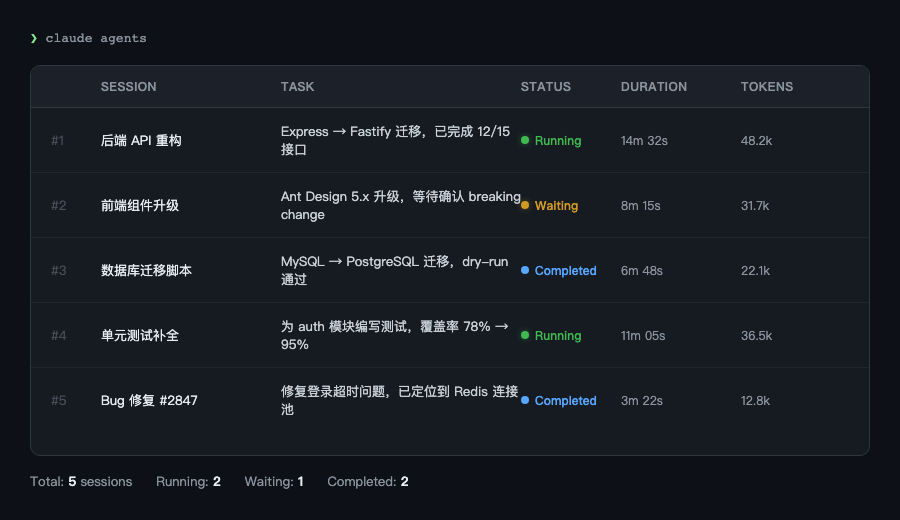Click the Running label in row #1
This screenshot has width=900, height=520.
click(558, 141)
